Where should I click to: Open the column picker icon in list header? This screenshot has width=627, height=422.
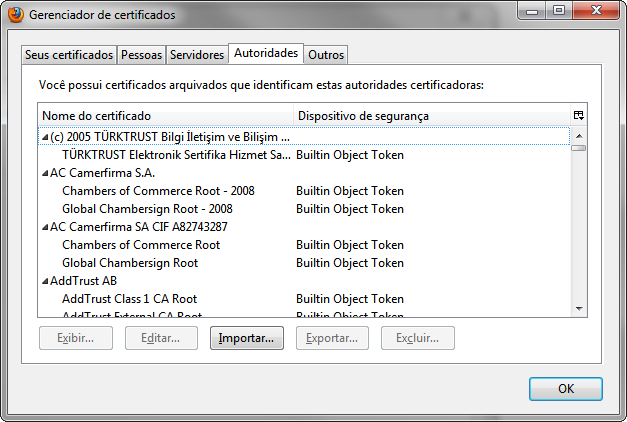click(x=579, y=116)
